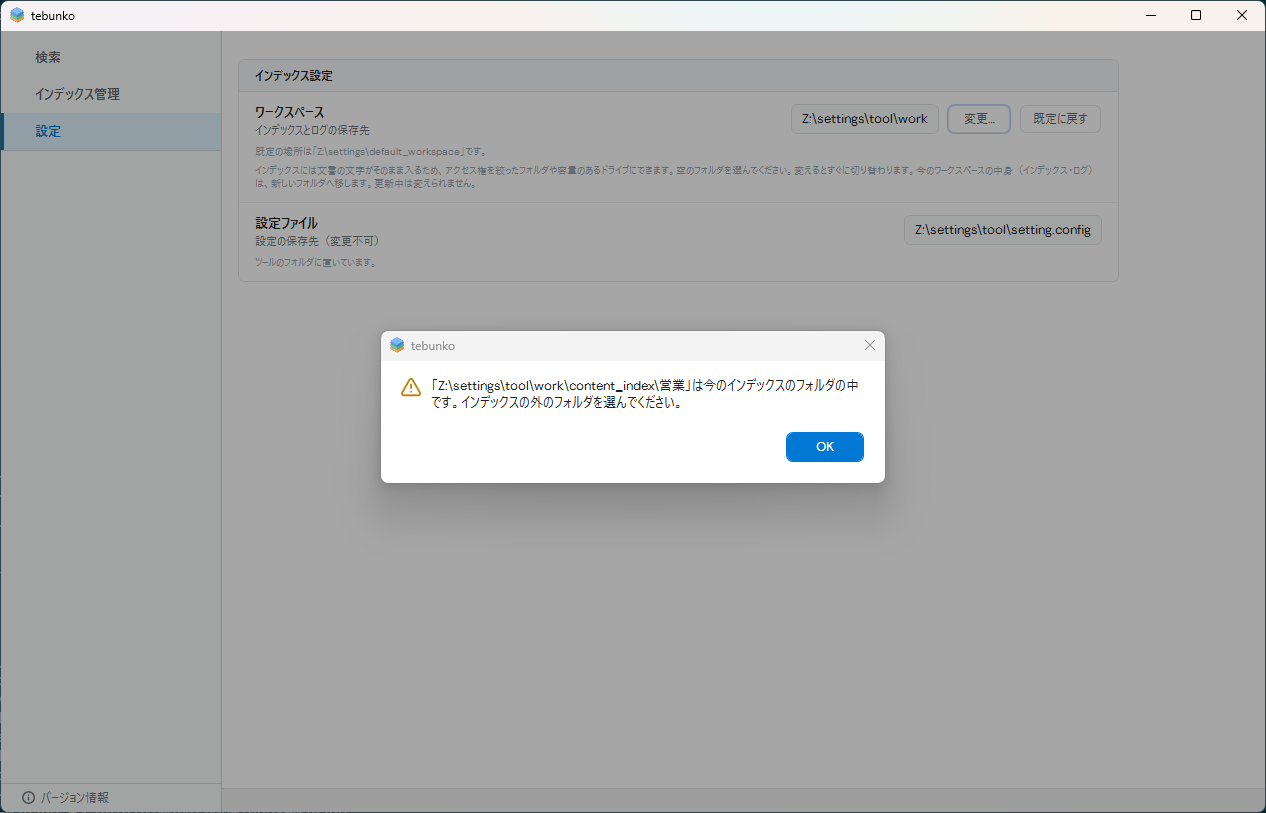Click the yellow warning triangle icon
This screenshot has height=813, width=1266.
411,388
